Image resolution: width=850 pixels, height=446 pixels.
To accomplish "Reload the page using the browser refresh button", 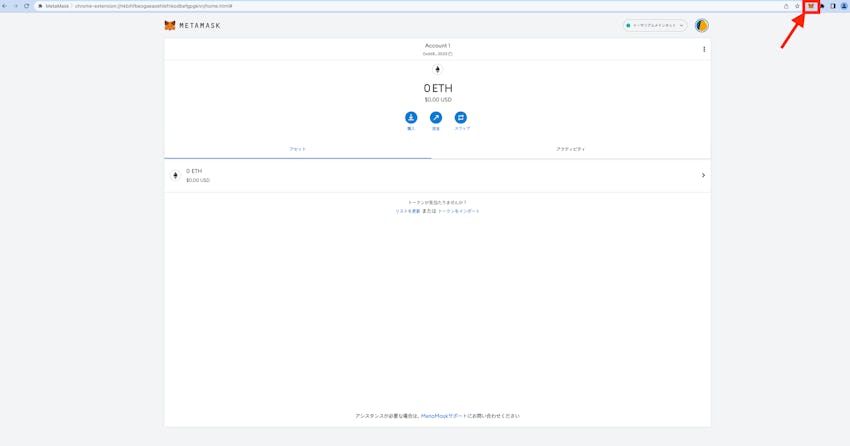I will coord(27,6).
